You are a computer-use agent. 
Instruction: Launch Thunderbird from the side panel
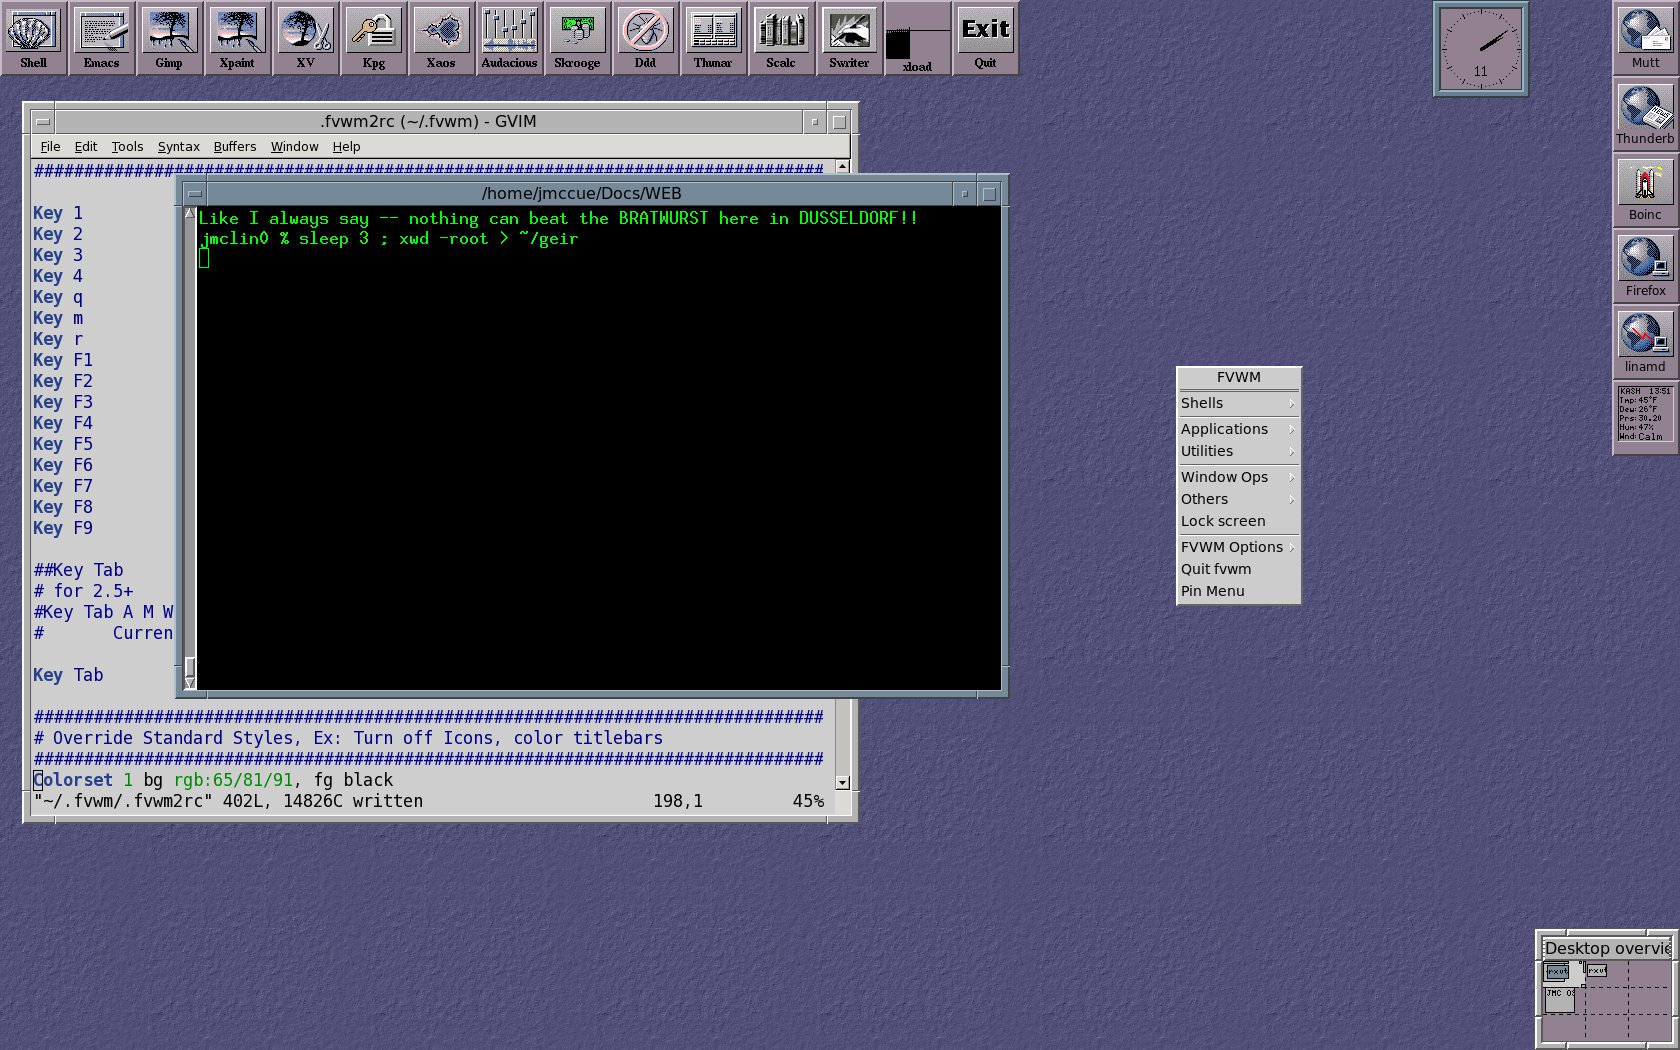[1646, 114]
